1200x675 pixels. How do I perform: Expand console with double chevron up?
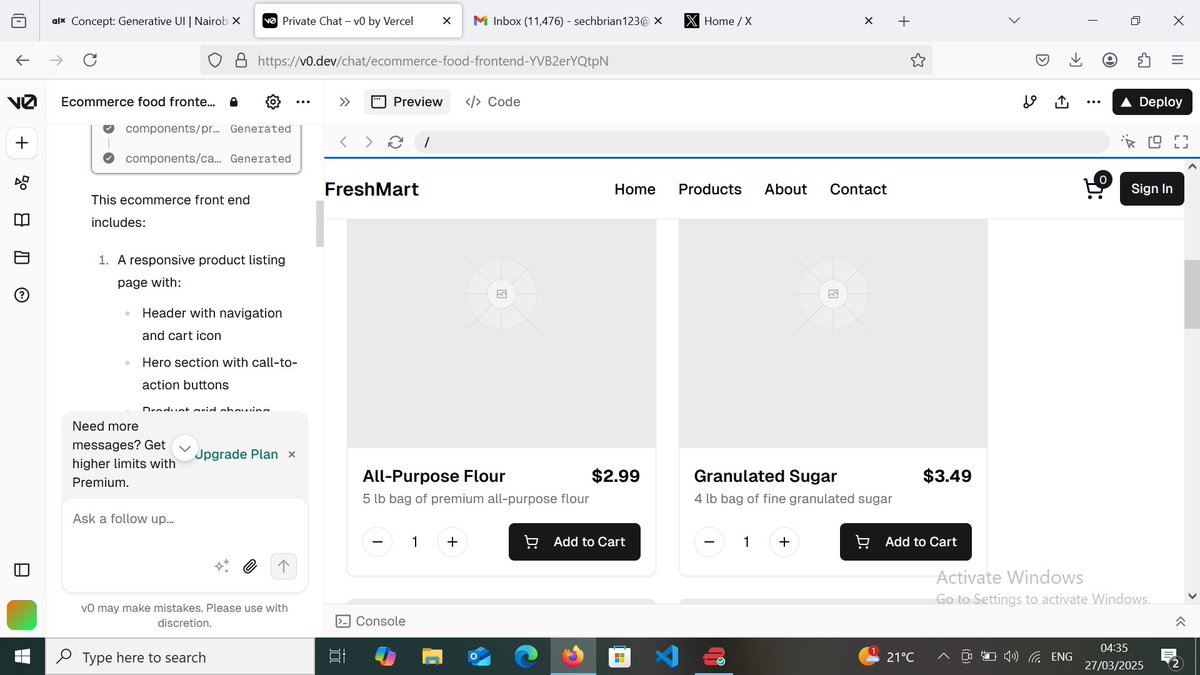pyautogui.click(x=1180, y=621)
